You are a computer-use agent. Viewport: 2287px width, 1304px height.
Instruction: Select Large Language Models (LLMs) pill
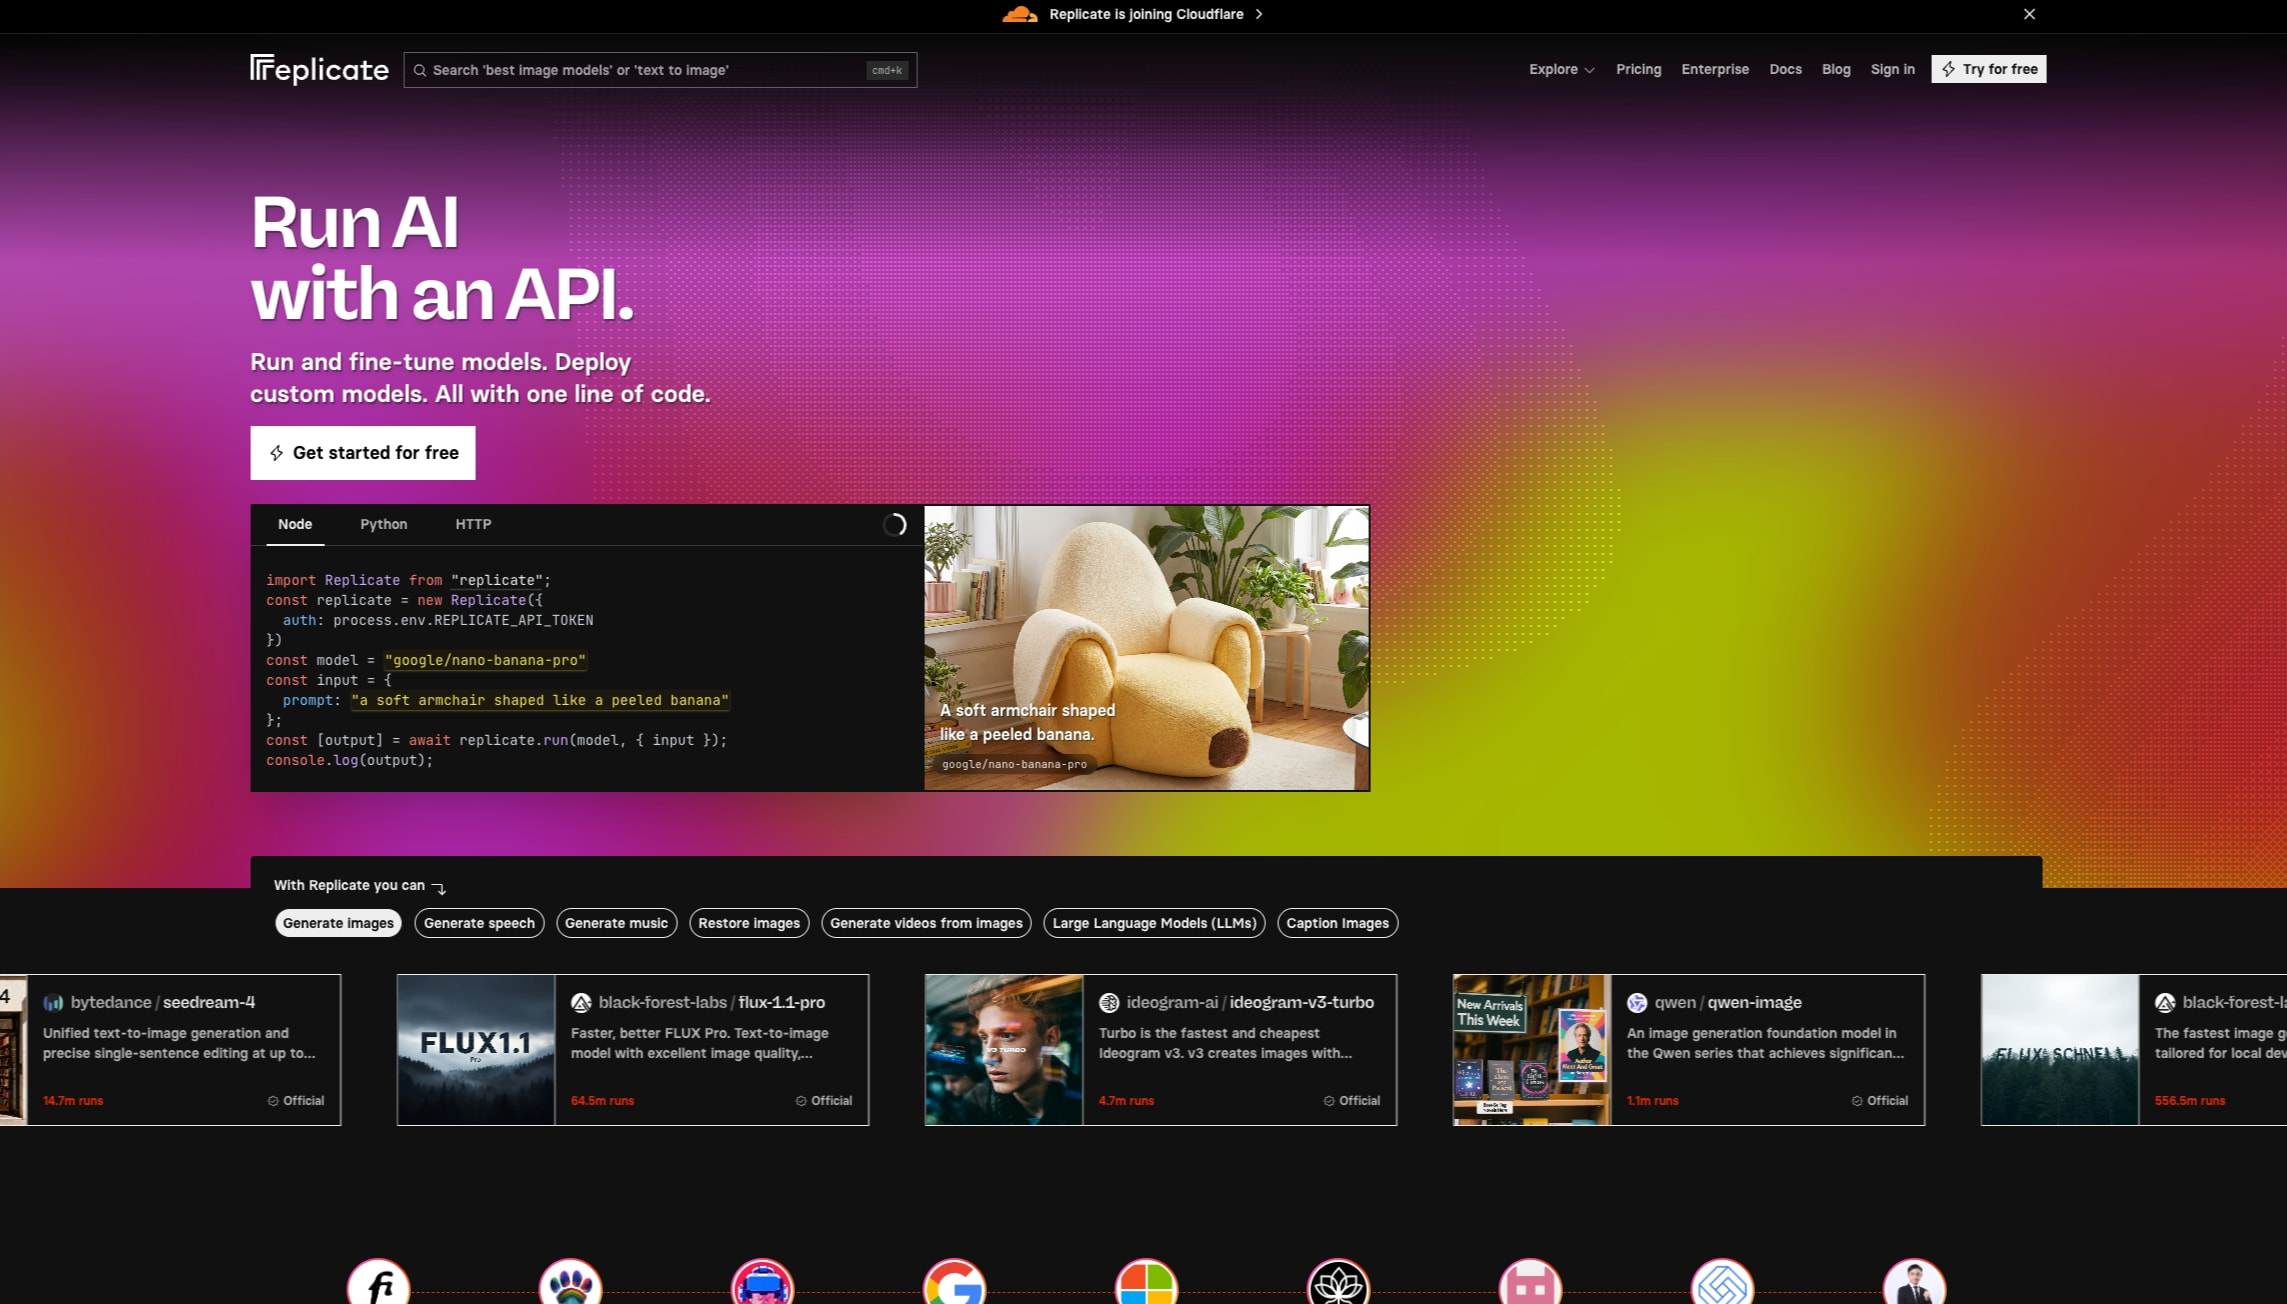click(x=1154, y=923)
